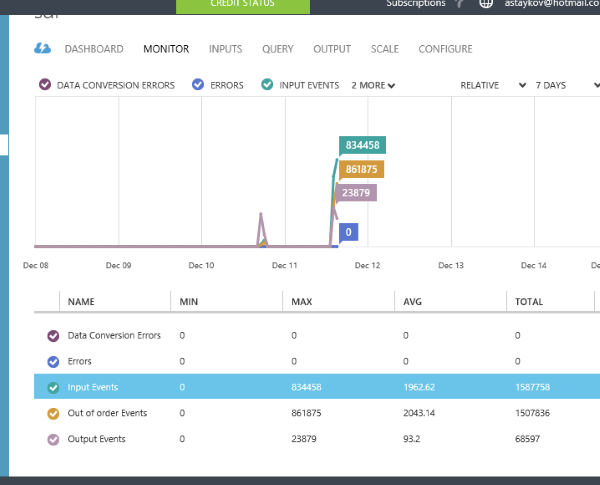Select the MONITOR tab

166,49
